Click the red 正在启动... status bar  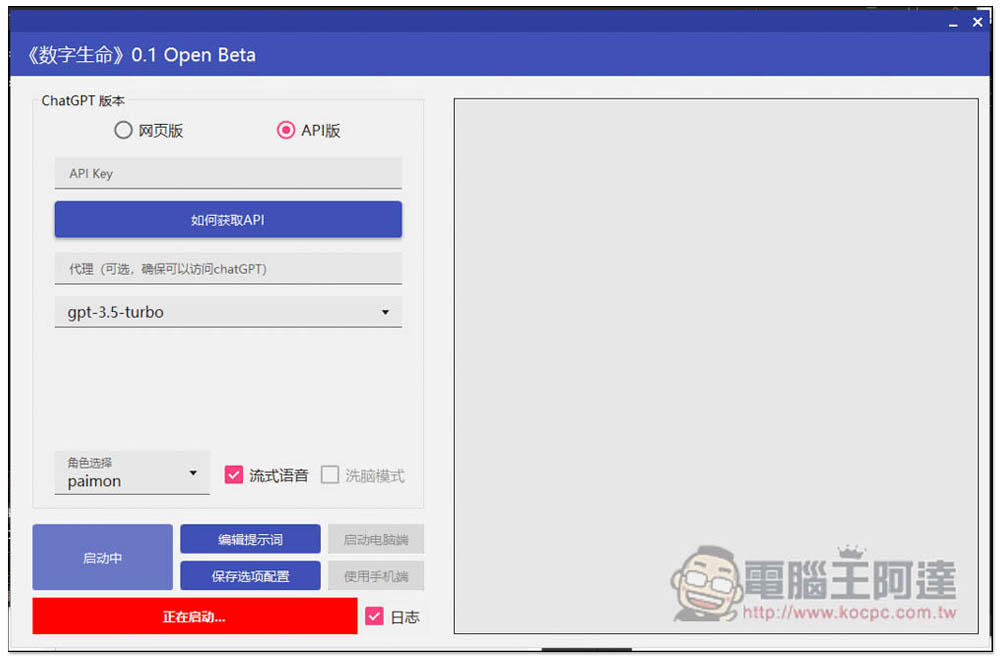195,616
